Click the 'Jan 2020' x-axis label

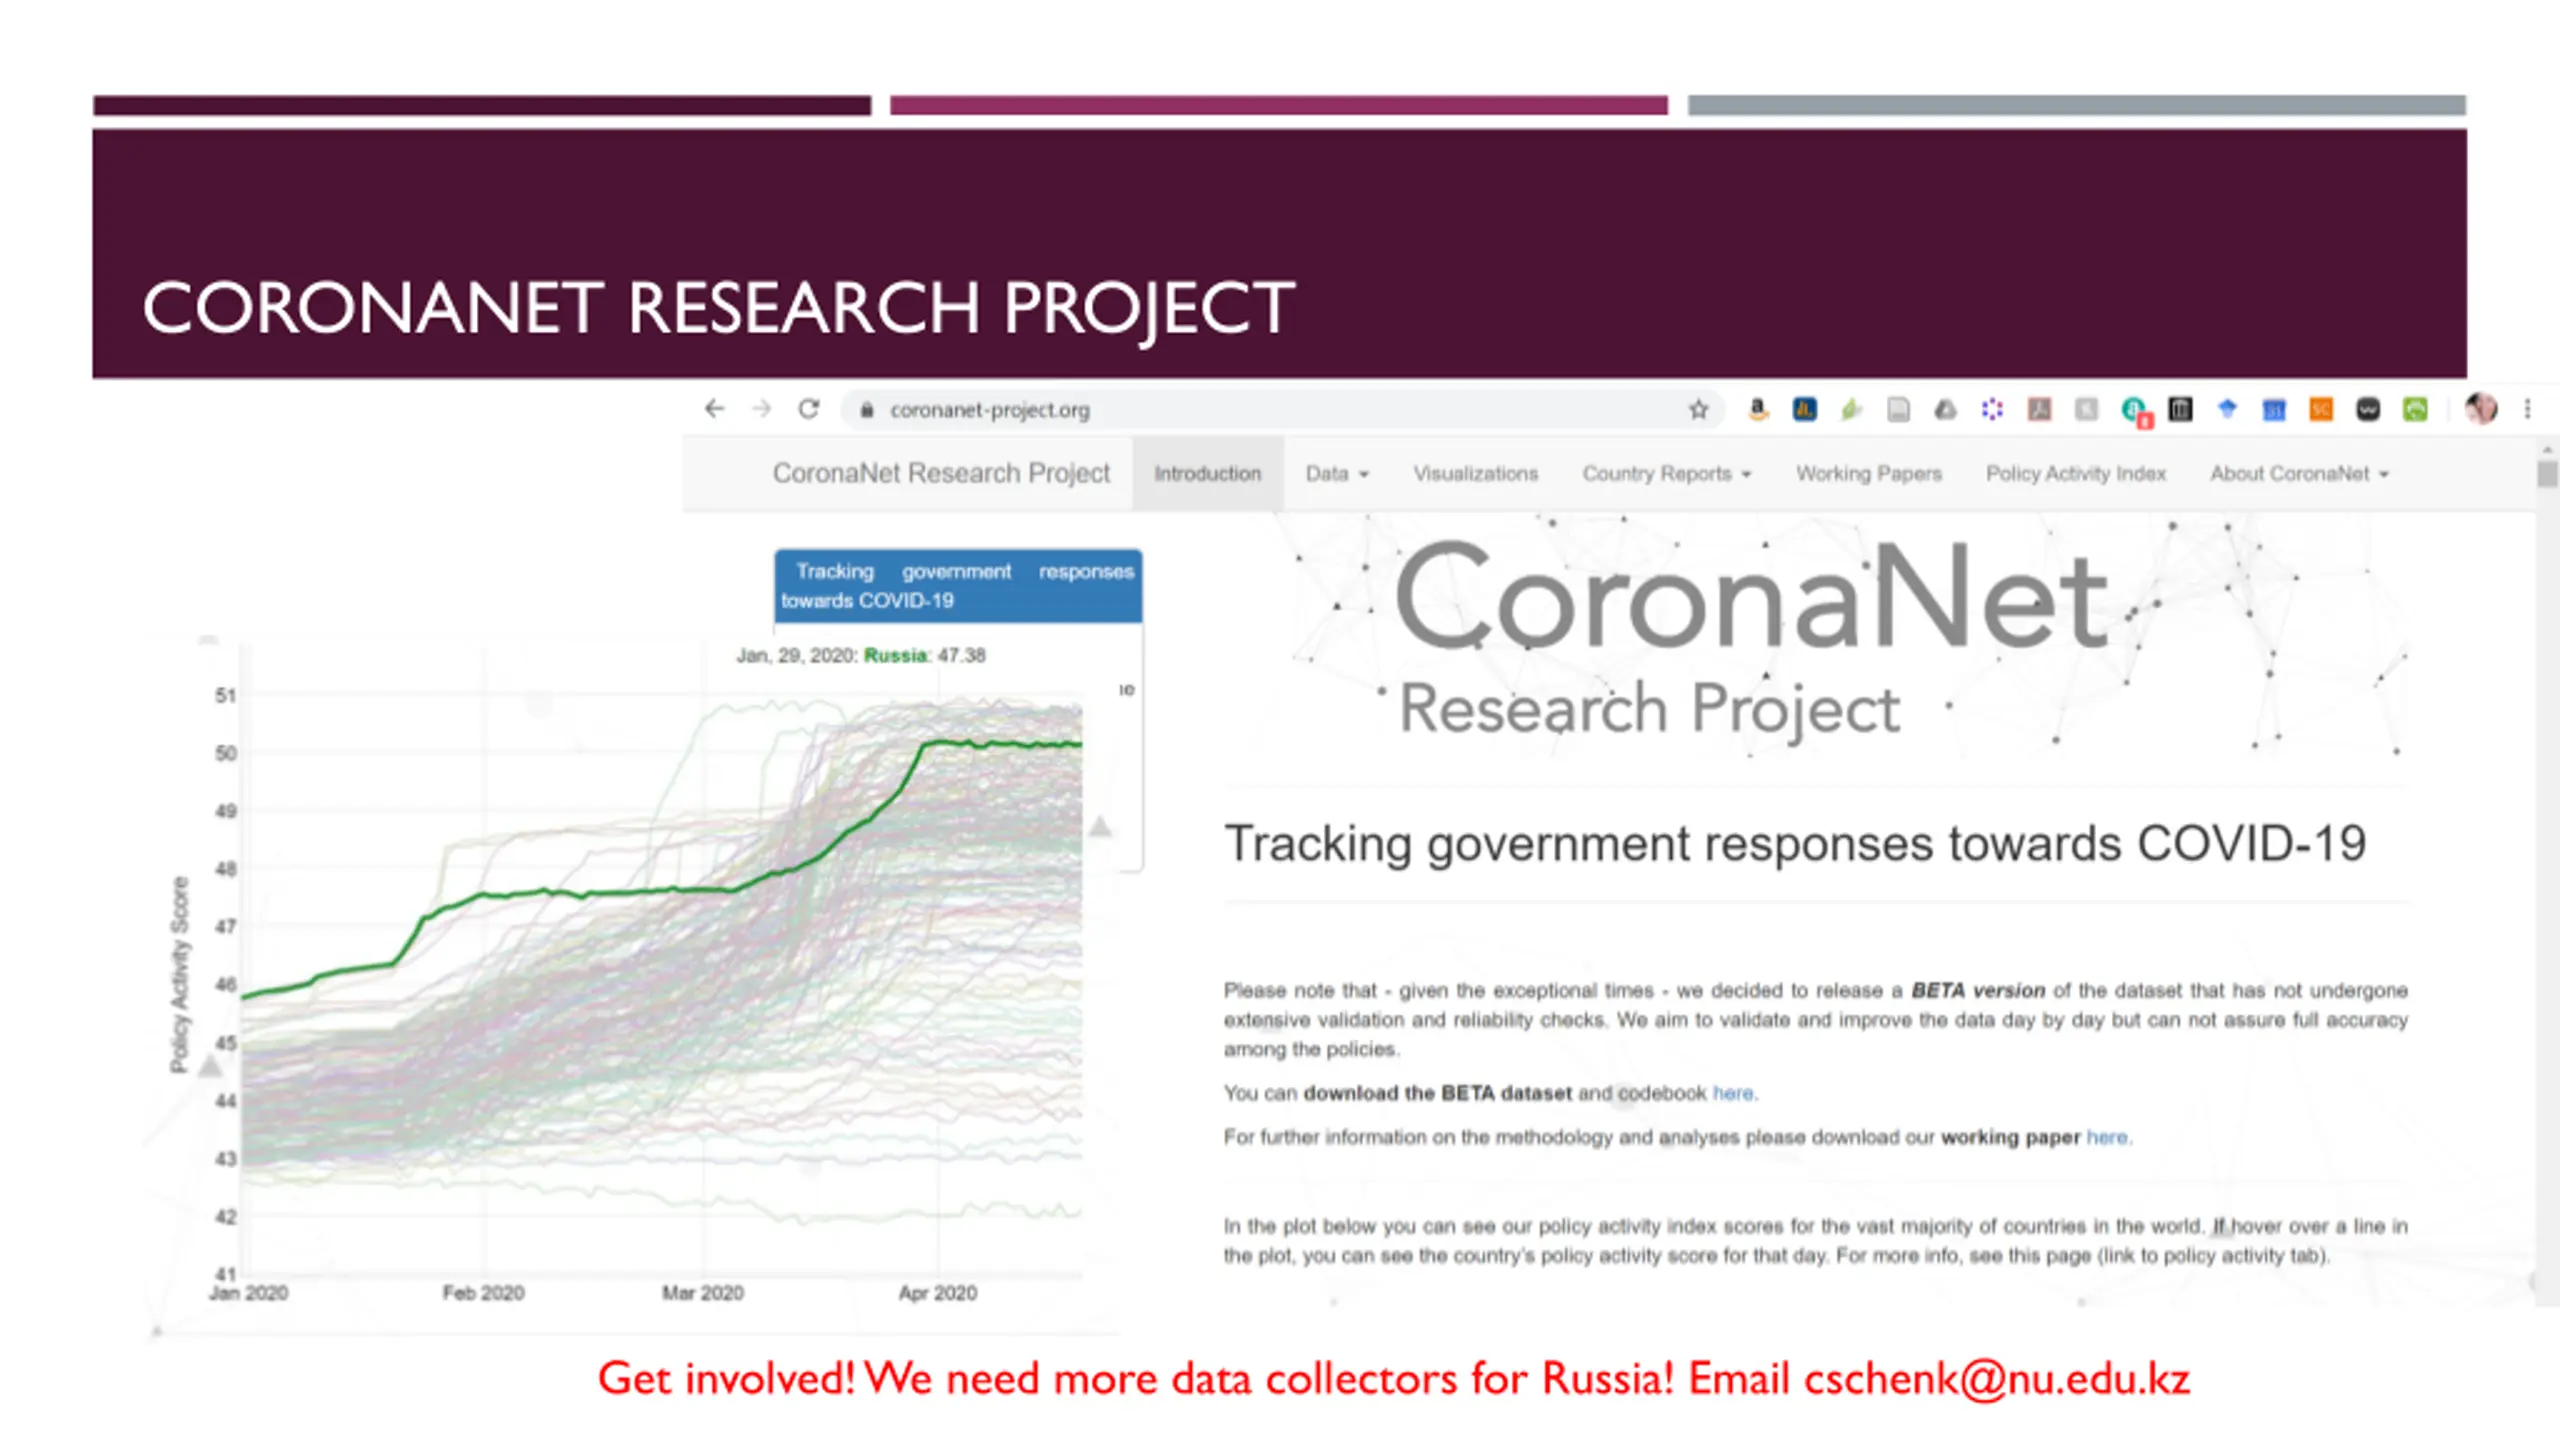coord(248,1293)
